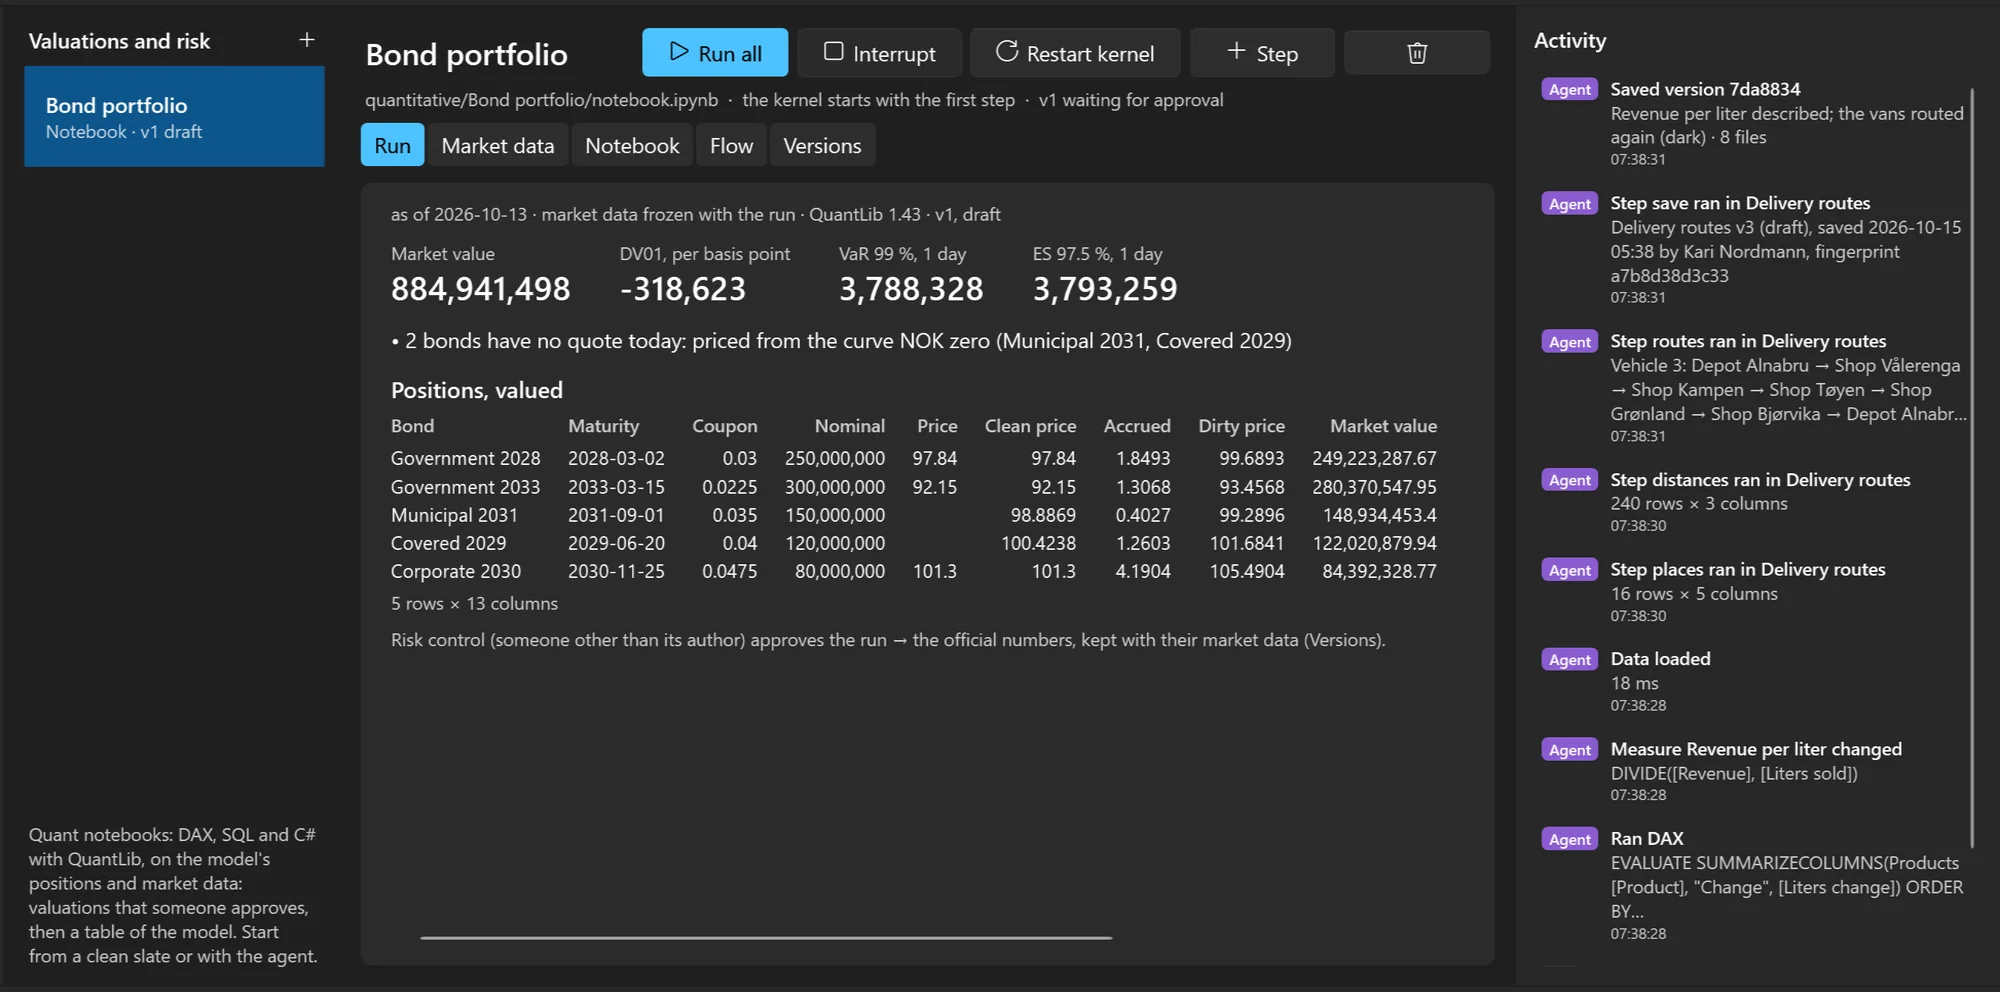Select the Government 2028 bond row
The image size is (2000, 992).
[914, 458]
